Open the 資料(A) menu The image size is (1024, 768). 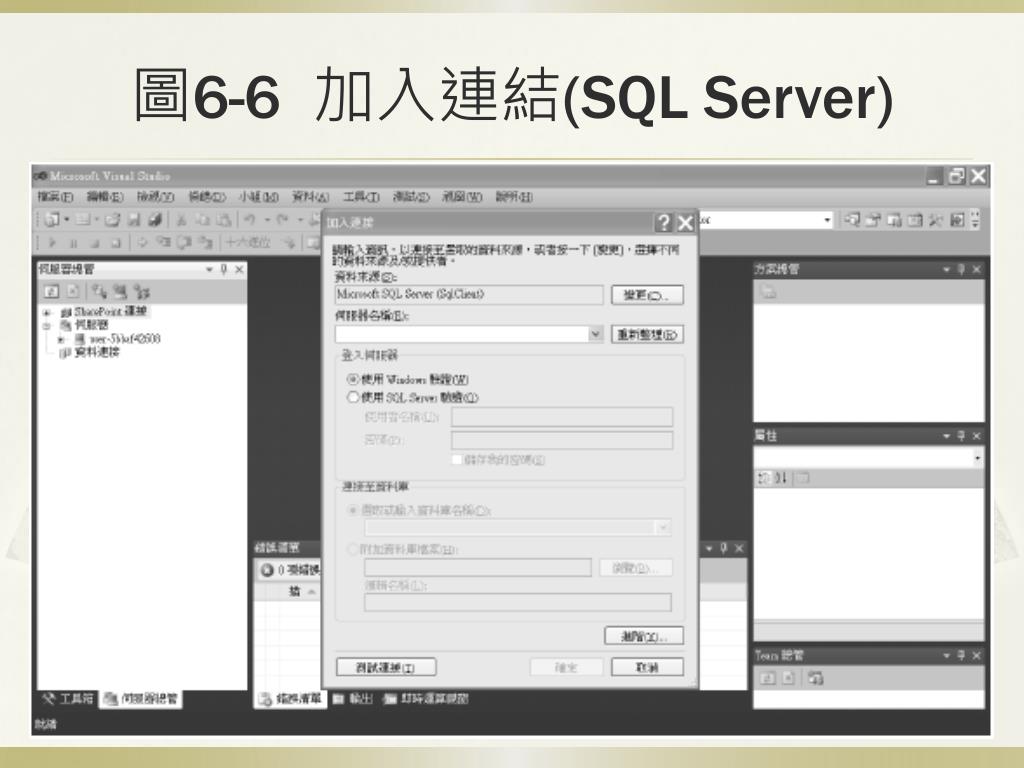pos(310,197)
